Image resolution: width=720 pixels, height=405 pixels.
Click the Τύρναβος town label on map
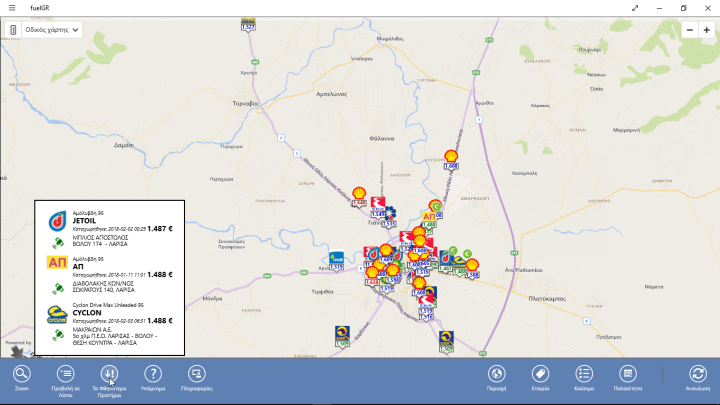pyautogui.click(x=246, y=104)
